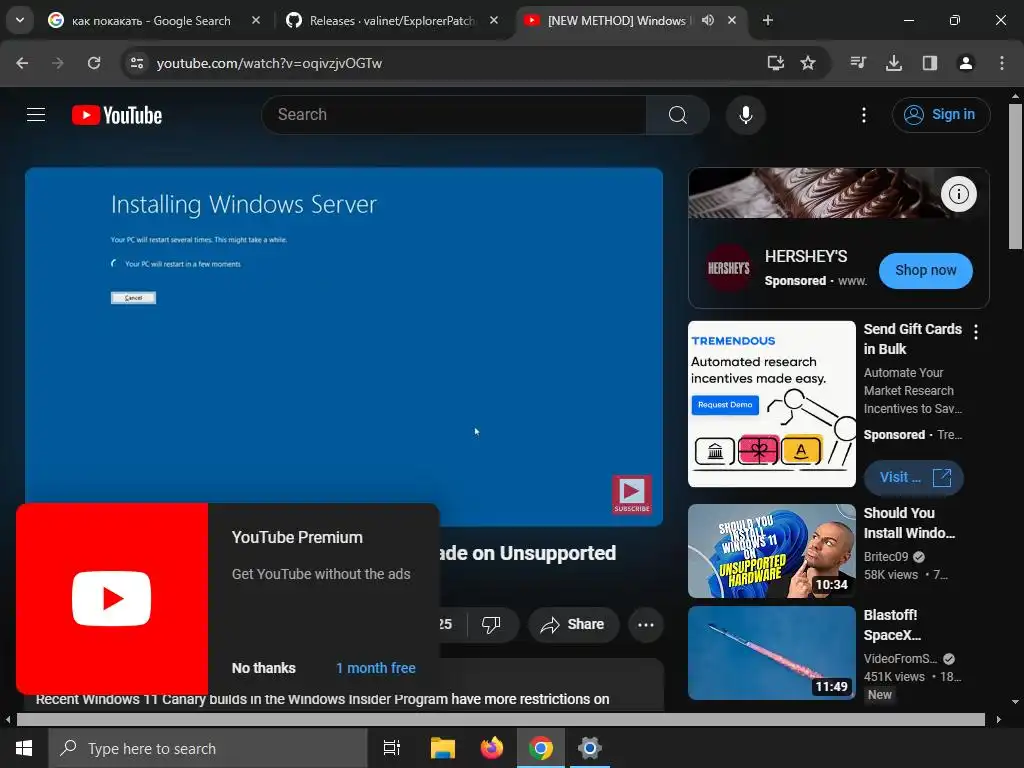1024x768 pixels.
Task: Click the video description text
Action: [x=322, y=699]
